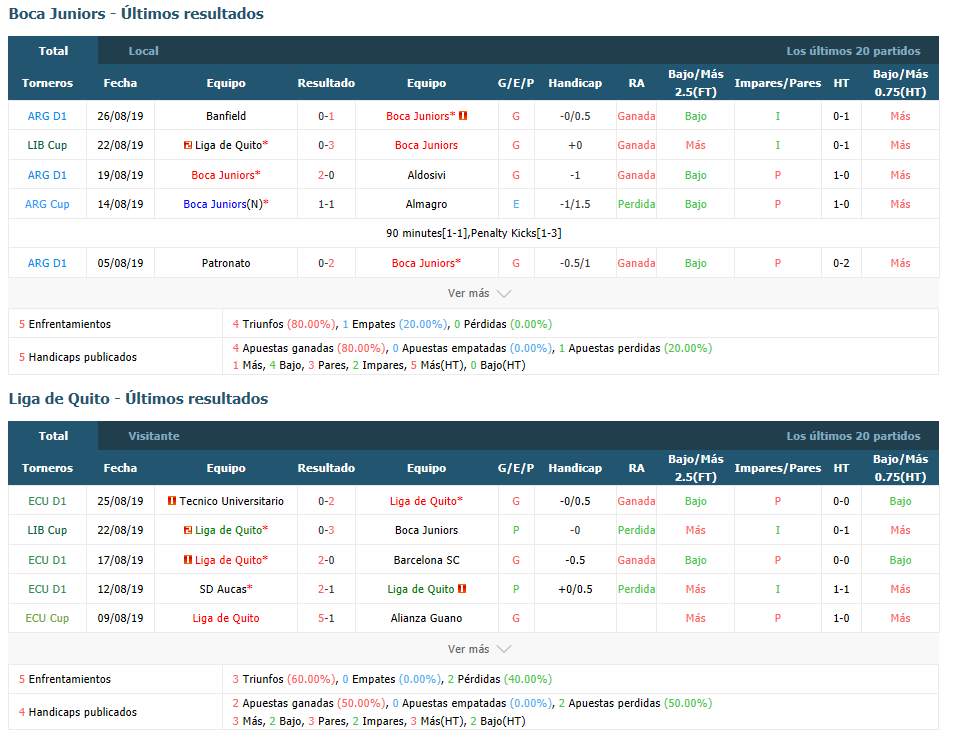Click team name Barcelona SC
This screenshot has width=957, height=738.
(x=426, y=560)
